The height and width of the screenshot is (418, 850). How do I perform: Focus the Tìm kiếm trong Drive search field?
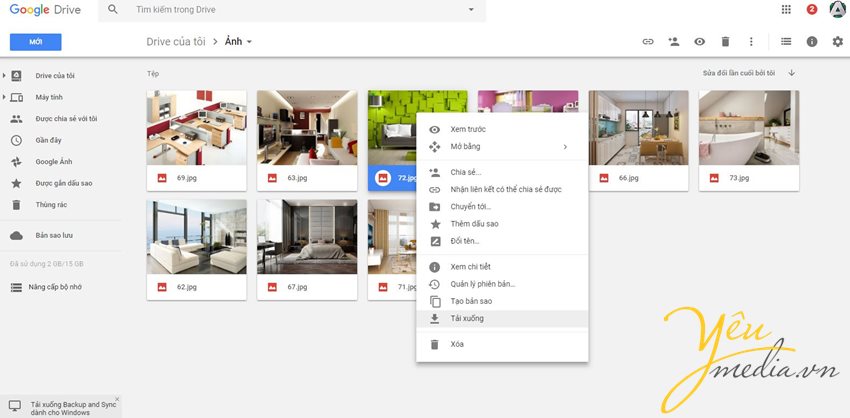click(293, 10)
